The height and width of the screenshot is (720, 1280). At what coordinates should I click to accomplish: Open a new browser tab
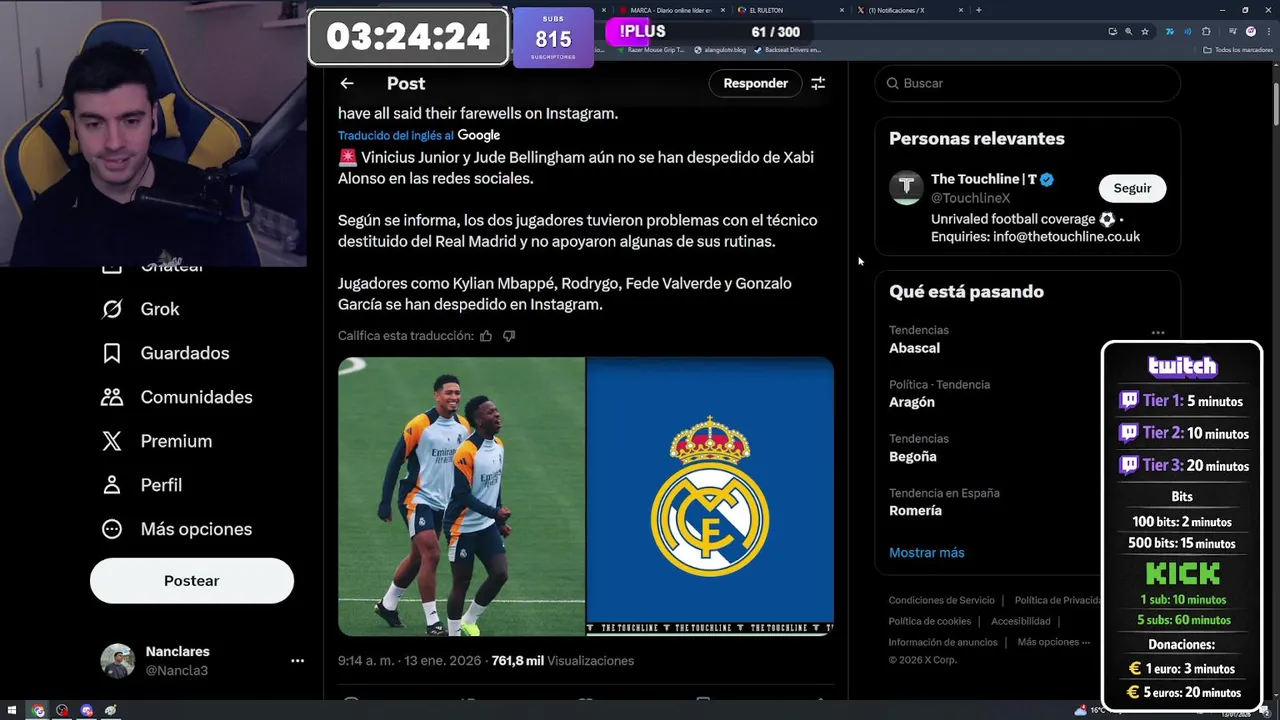click(978, 10)
